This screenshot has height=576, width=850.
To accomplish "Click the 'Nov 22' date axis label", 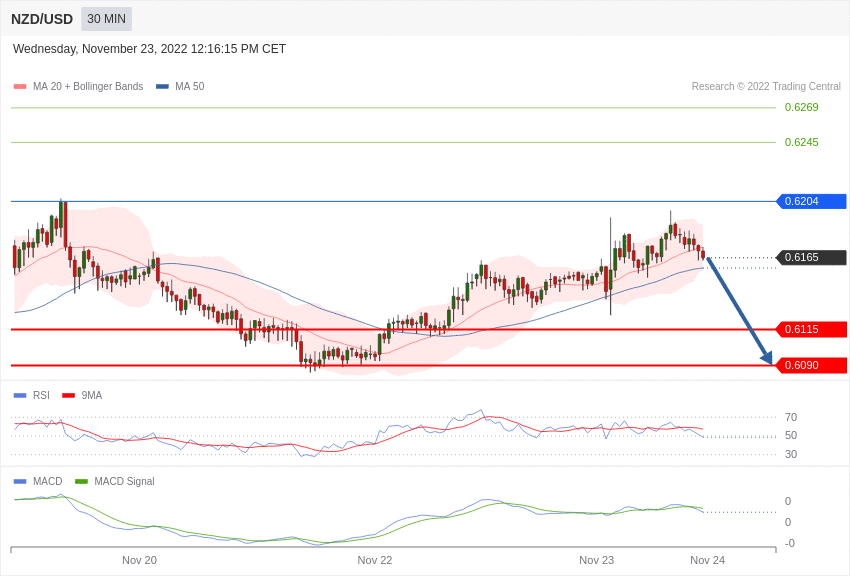I will click(375, 560).
